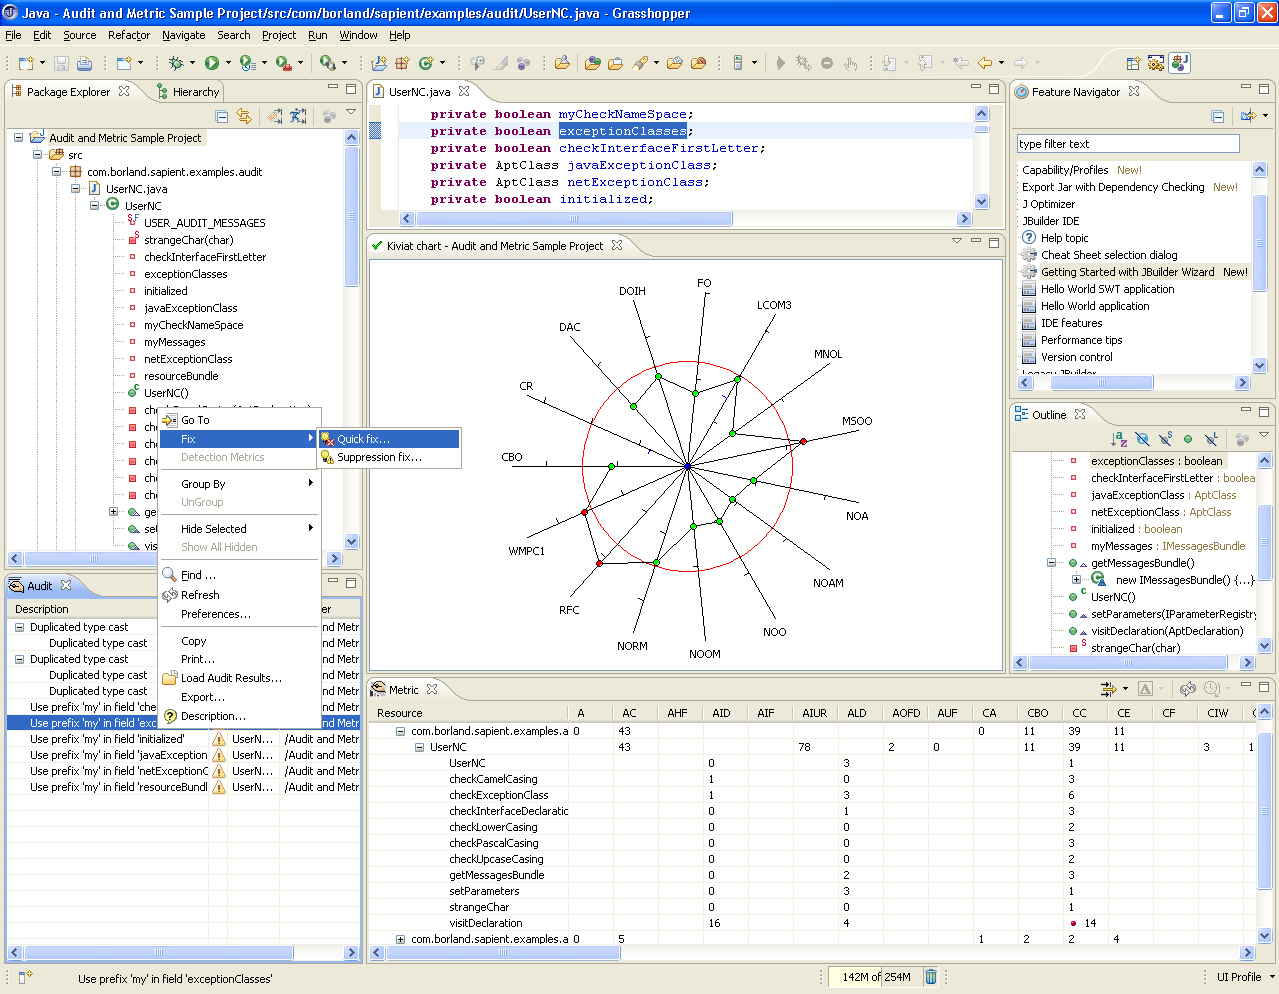The width and height of the screenshot is (1279, 994).
Task: Click the green Run button in toolbar
Action: click(212, 63)
